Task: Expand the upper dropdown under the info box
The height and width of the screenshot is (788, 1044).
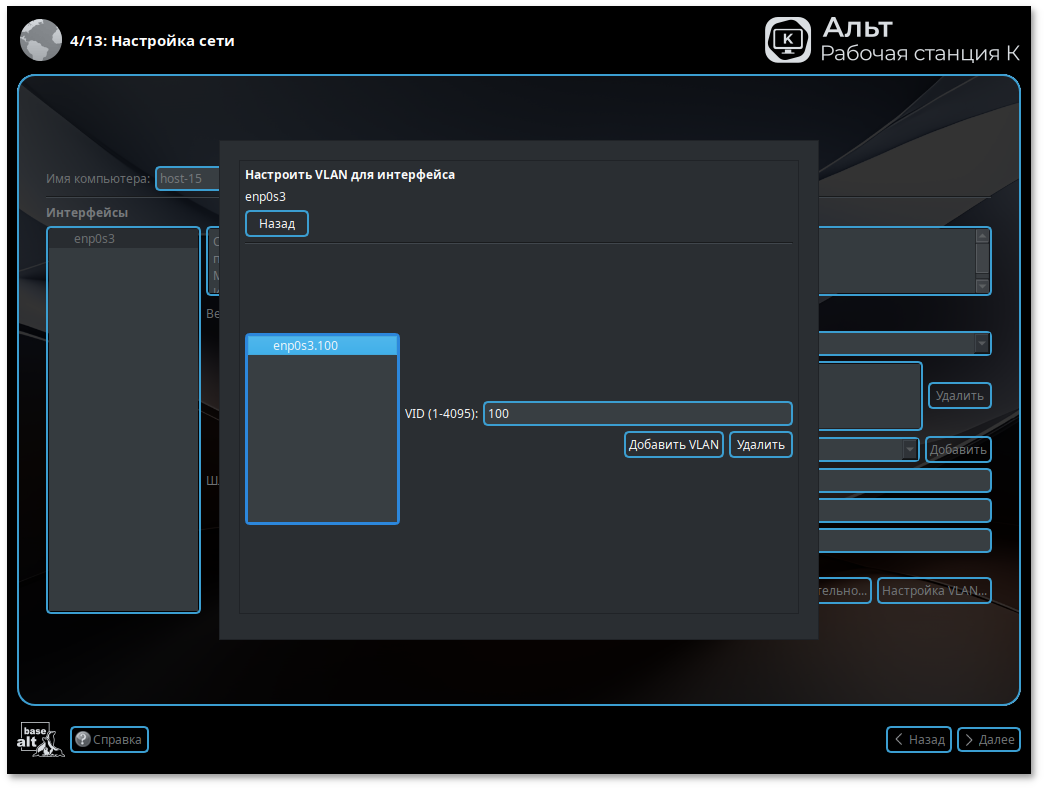Action: click(x=982, y=344)
